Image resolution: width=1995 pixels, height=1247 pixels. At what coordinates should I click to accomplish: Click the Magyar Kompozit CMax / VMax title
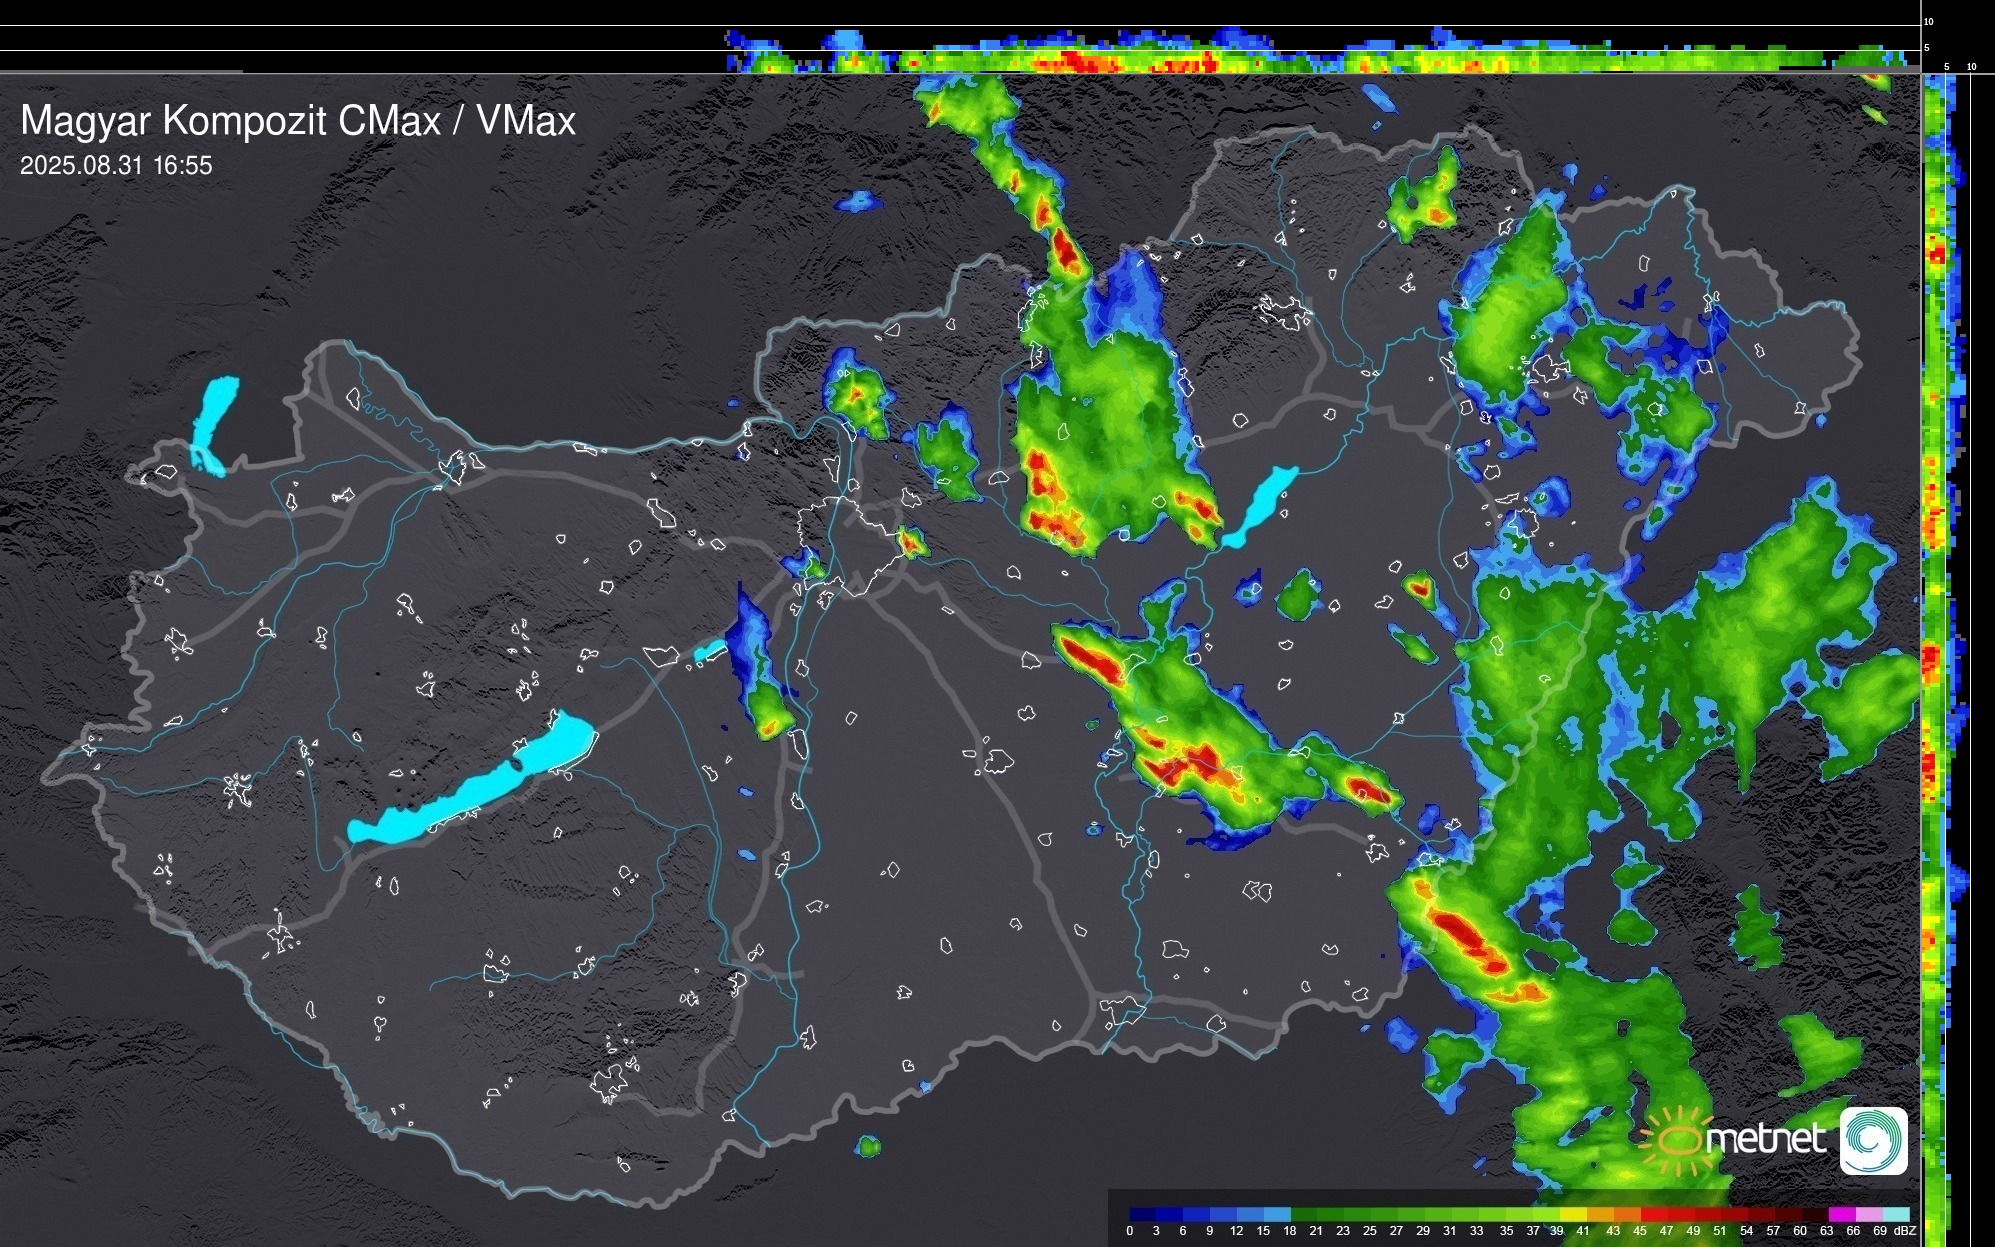298,121
